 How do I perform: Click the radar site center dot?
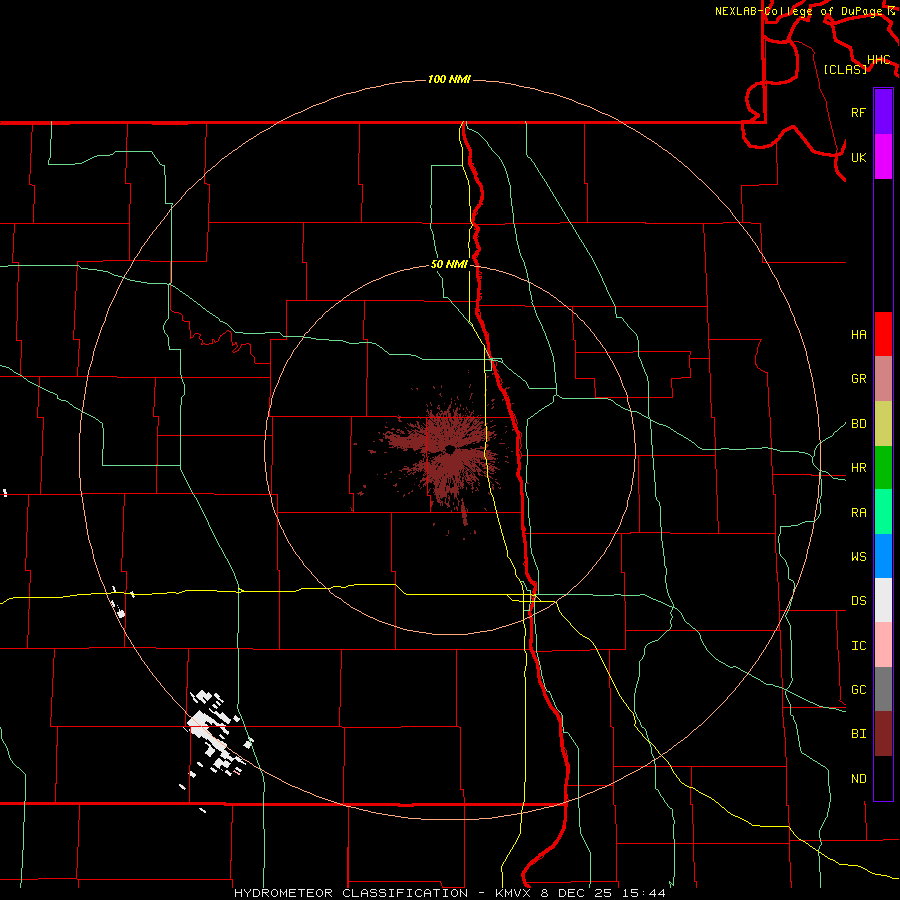click(451, 449)
